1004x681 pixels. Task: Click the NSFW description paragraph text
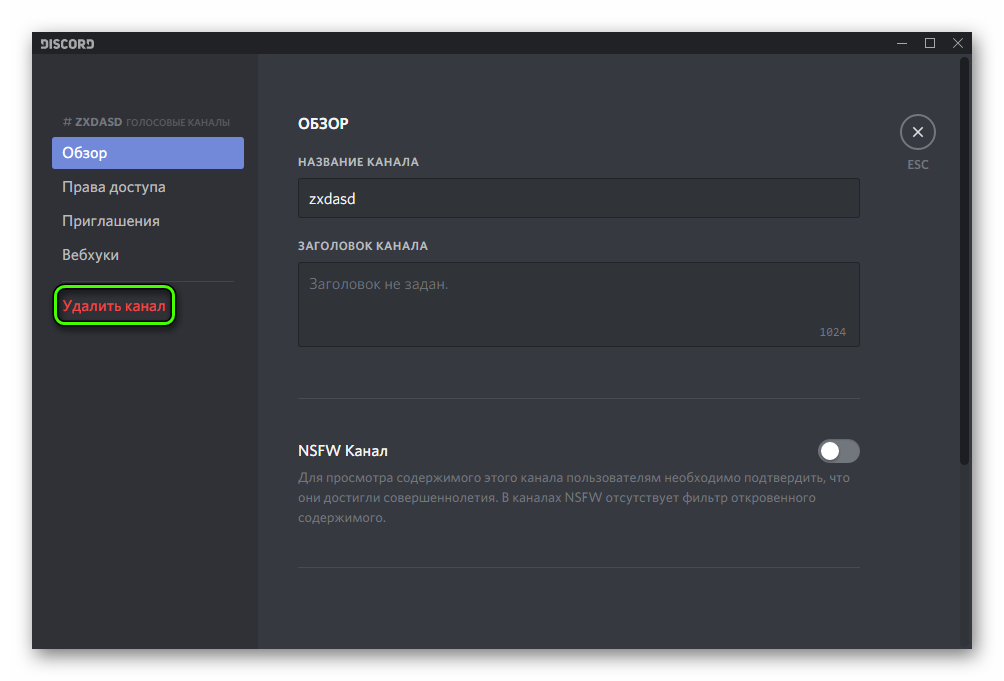click(574, 497)
